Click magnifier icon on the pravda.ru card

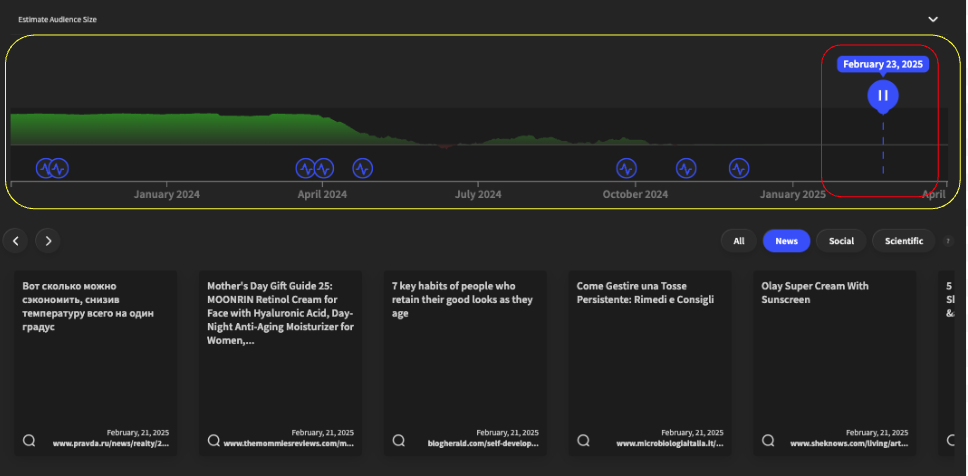click(x=30, y=440)
